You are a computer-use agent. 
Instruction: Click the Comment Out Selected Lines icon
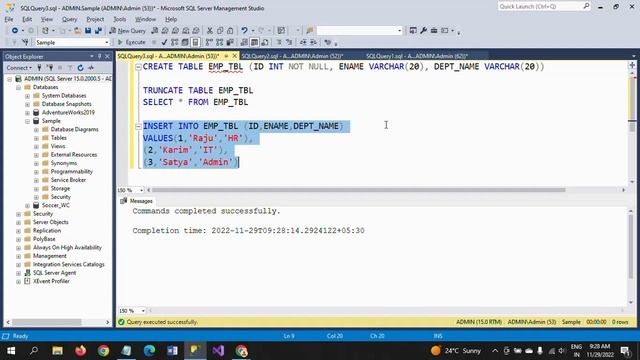[x=279, y=42]
